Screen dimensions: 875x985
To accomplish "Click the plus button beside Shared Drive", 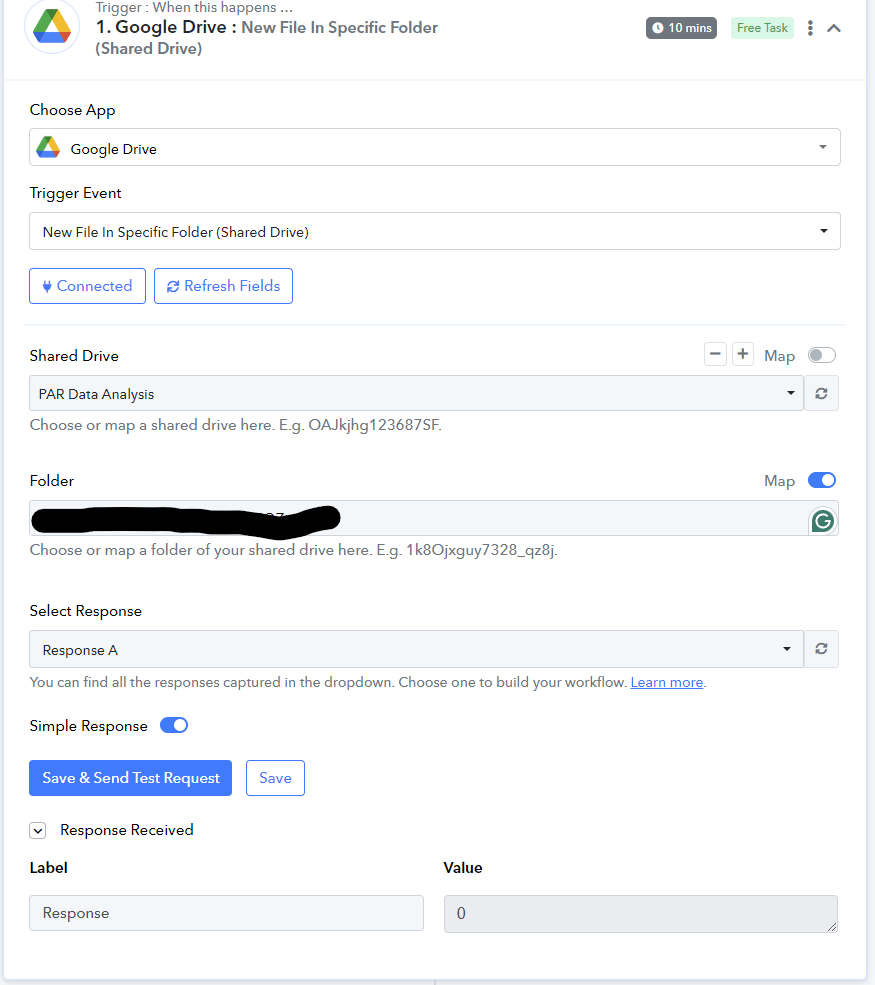I will [742, 354].
